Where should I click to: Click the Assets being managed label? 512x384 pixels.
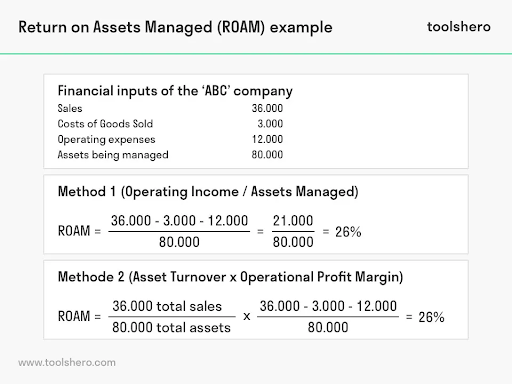pyautogui.click(x=113, y=155)
